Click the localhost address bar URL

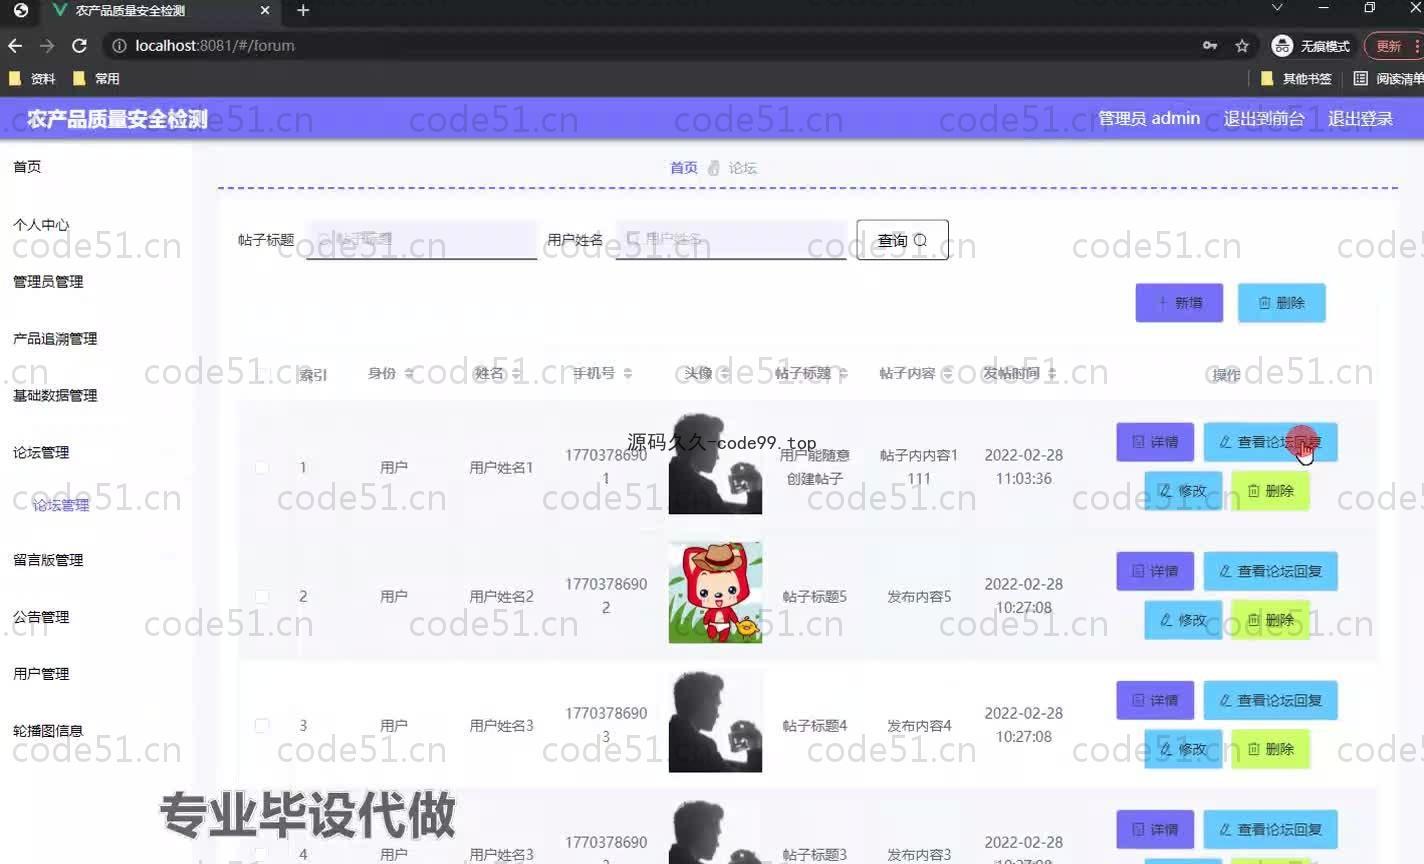tap(215, 46)
